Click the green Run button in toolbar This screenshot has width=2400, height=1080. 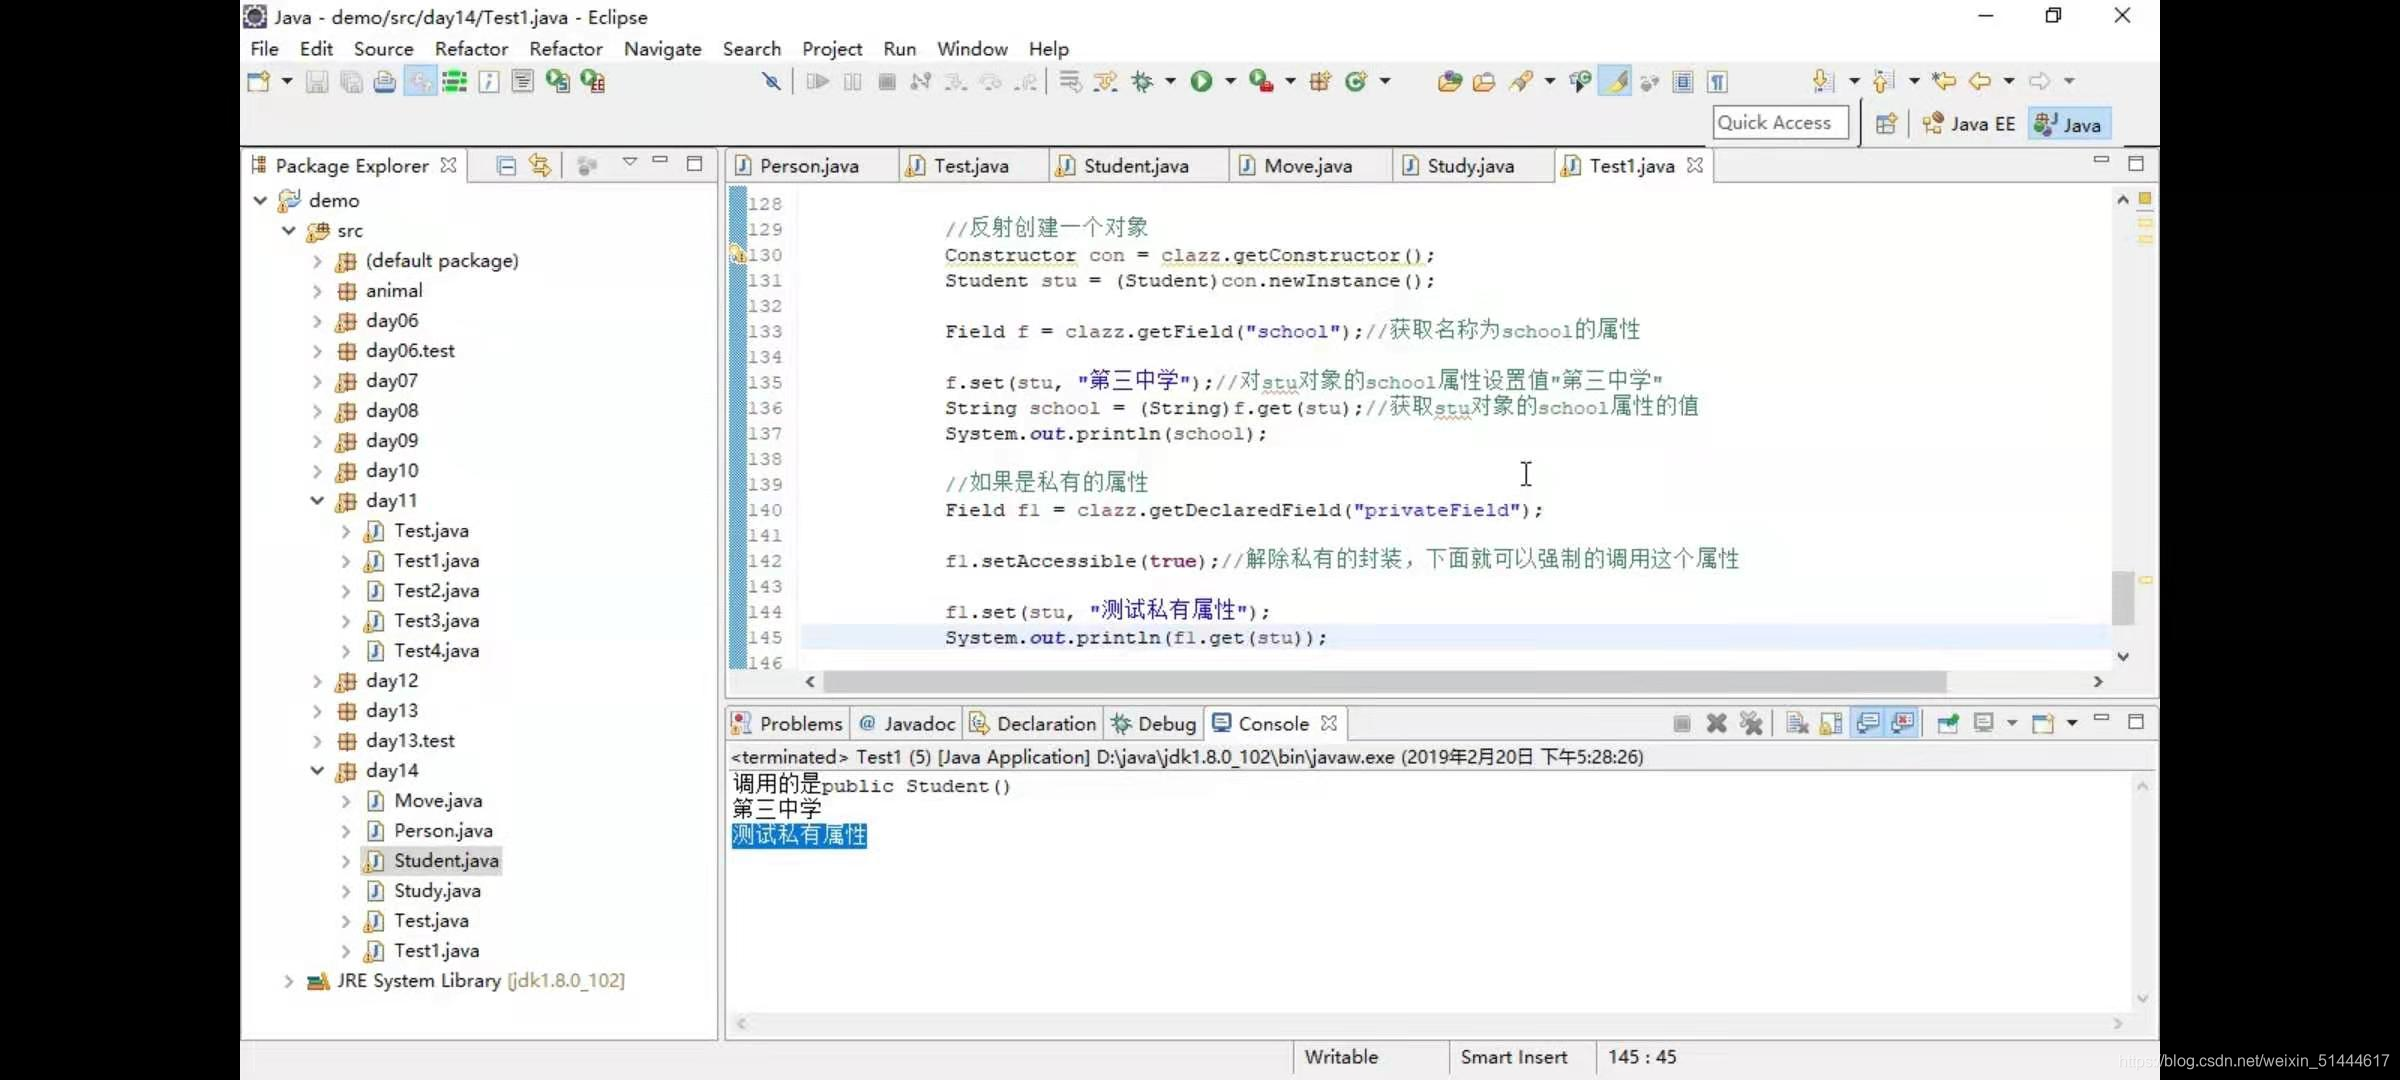(x=1201, y=82)
